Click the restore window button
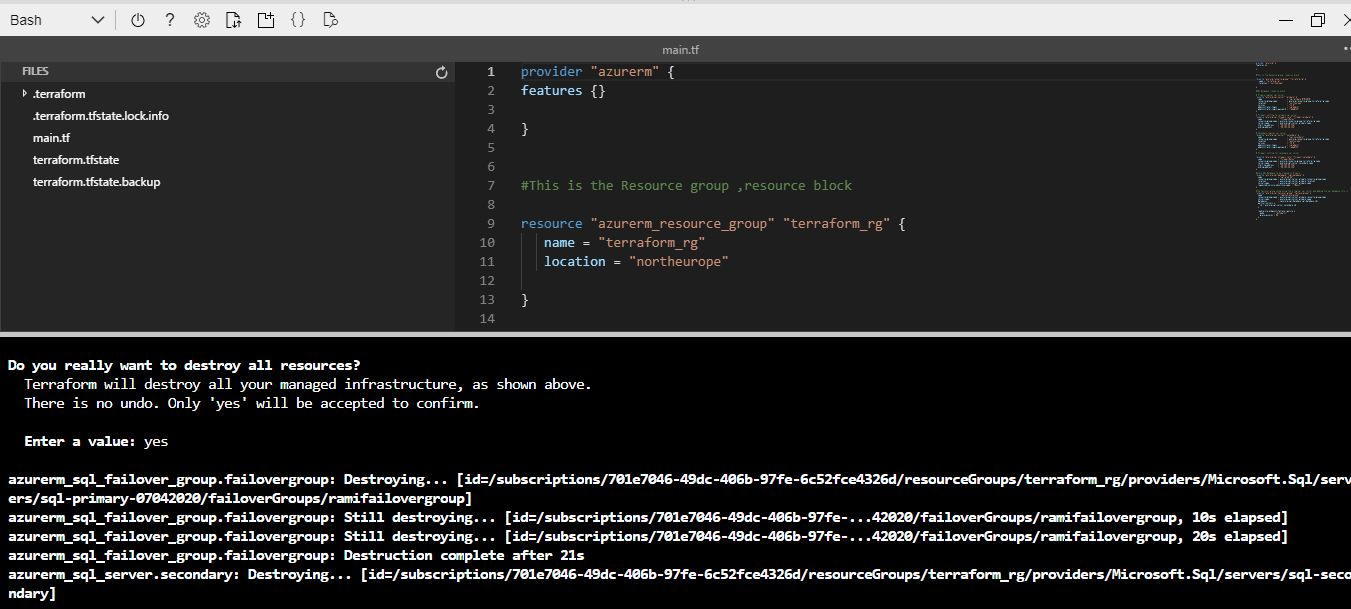This screenshot has height=609, width=1351. tap(1317, 20)
